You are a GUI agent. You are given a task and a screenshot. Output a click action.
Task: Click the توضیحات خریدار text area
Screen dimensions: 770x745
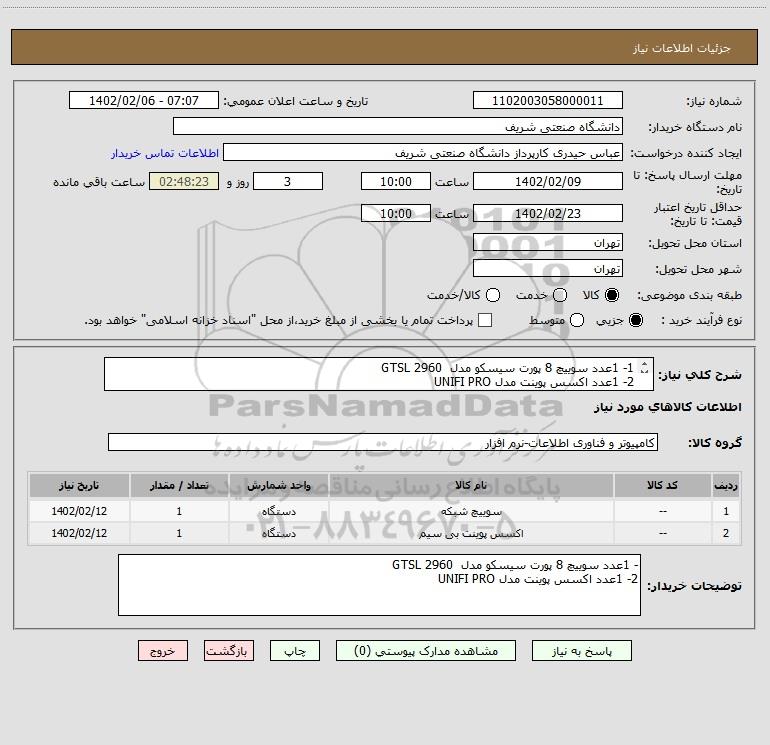pyautogui.click(x=379, y=585)
